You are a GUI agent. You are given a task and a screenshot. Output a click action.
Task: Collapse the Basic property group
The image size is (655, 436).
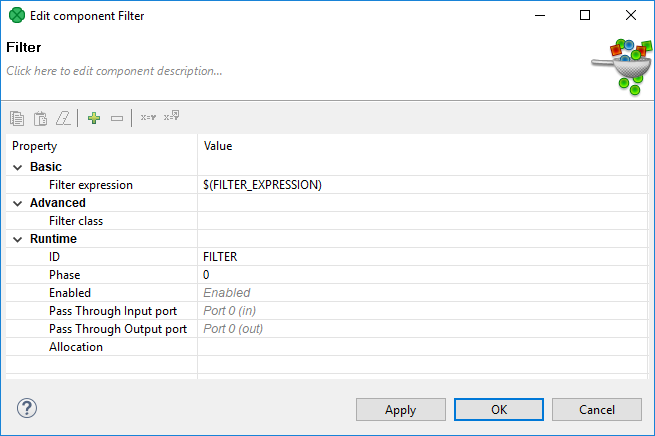[x=17, y=167]
